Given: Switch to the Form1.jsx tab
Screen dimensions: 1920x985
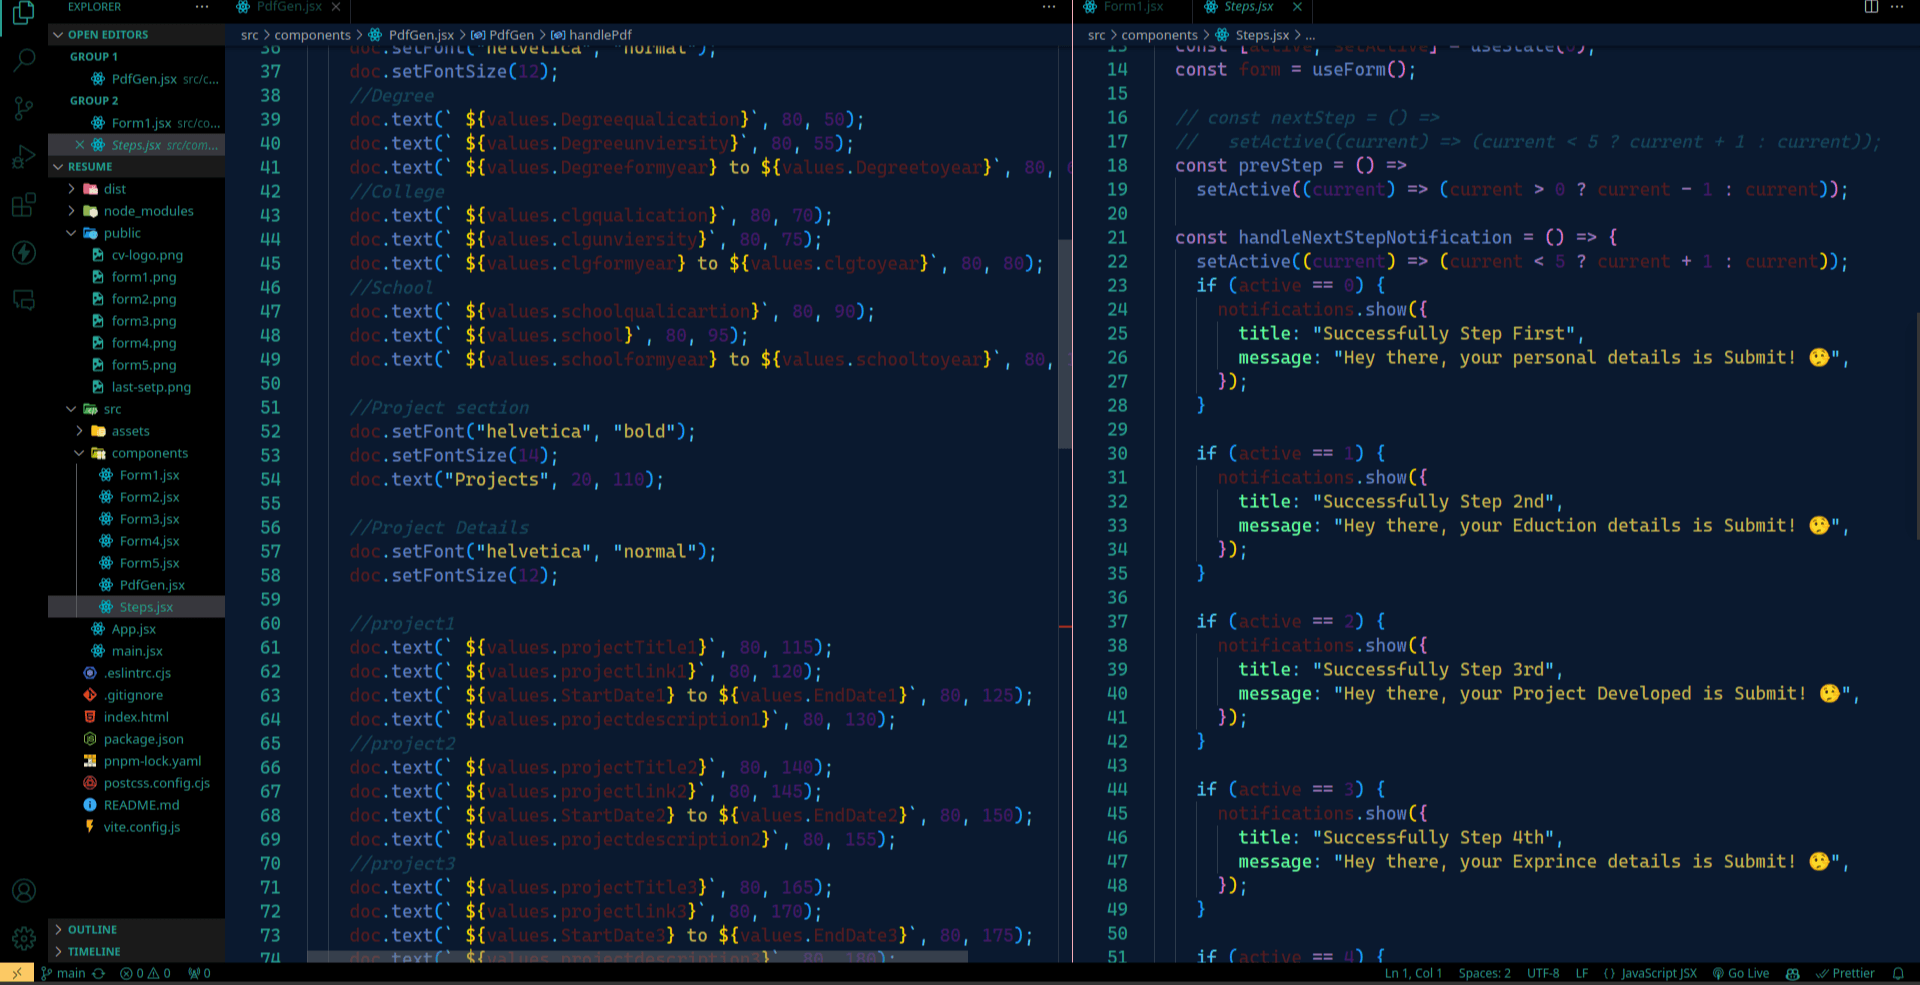Looking at the screenshot, I should [x=1133, y=7].
